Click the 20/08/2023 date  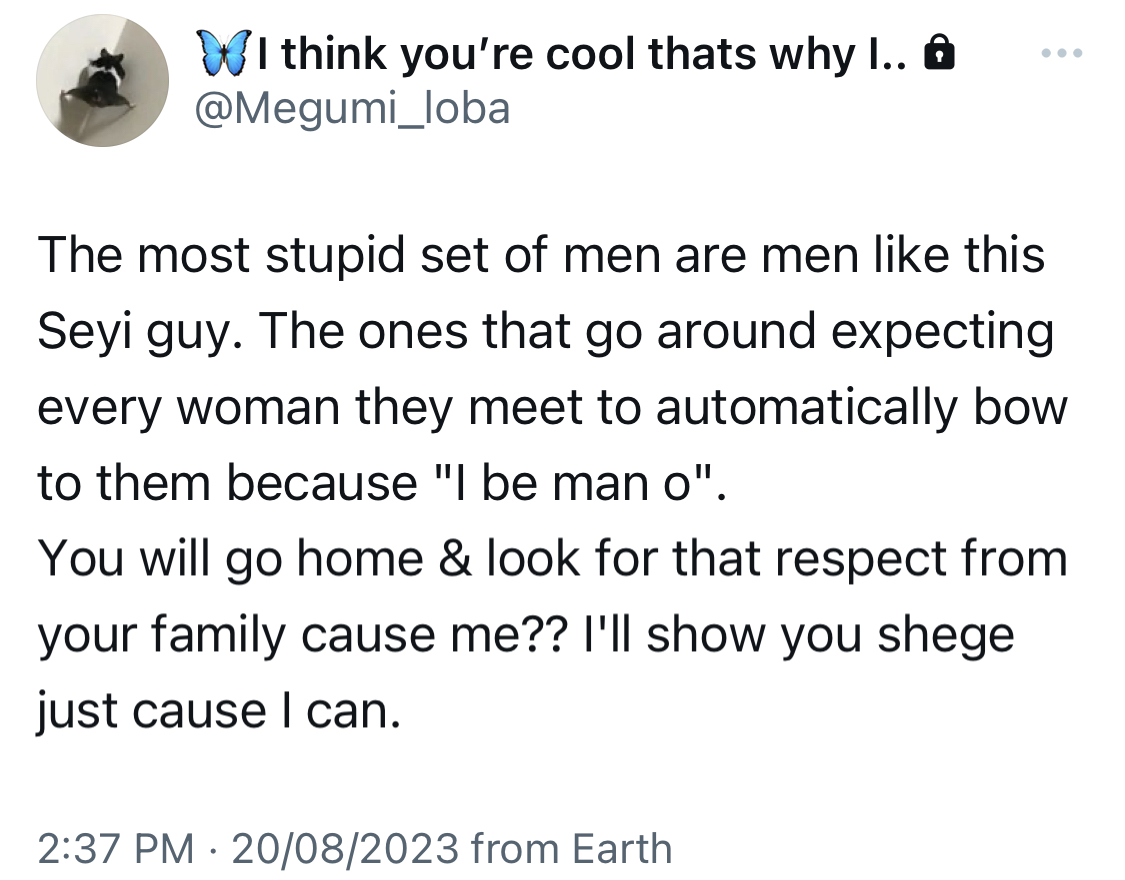click(345, 848)
